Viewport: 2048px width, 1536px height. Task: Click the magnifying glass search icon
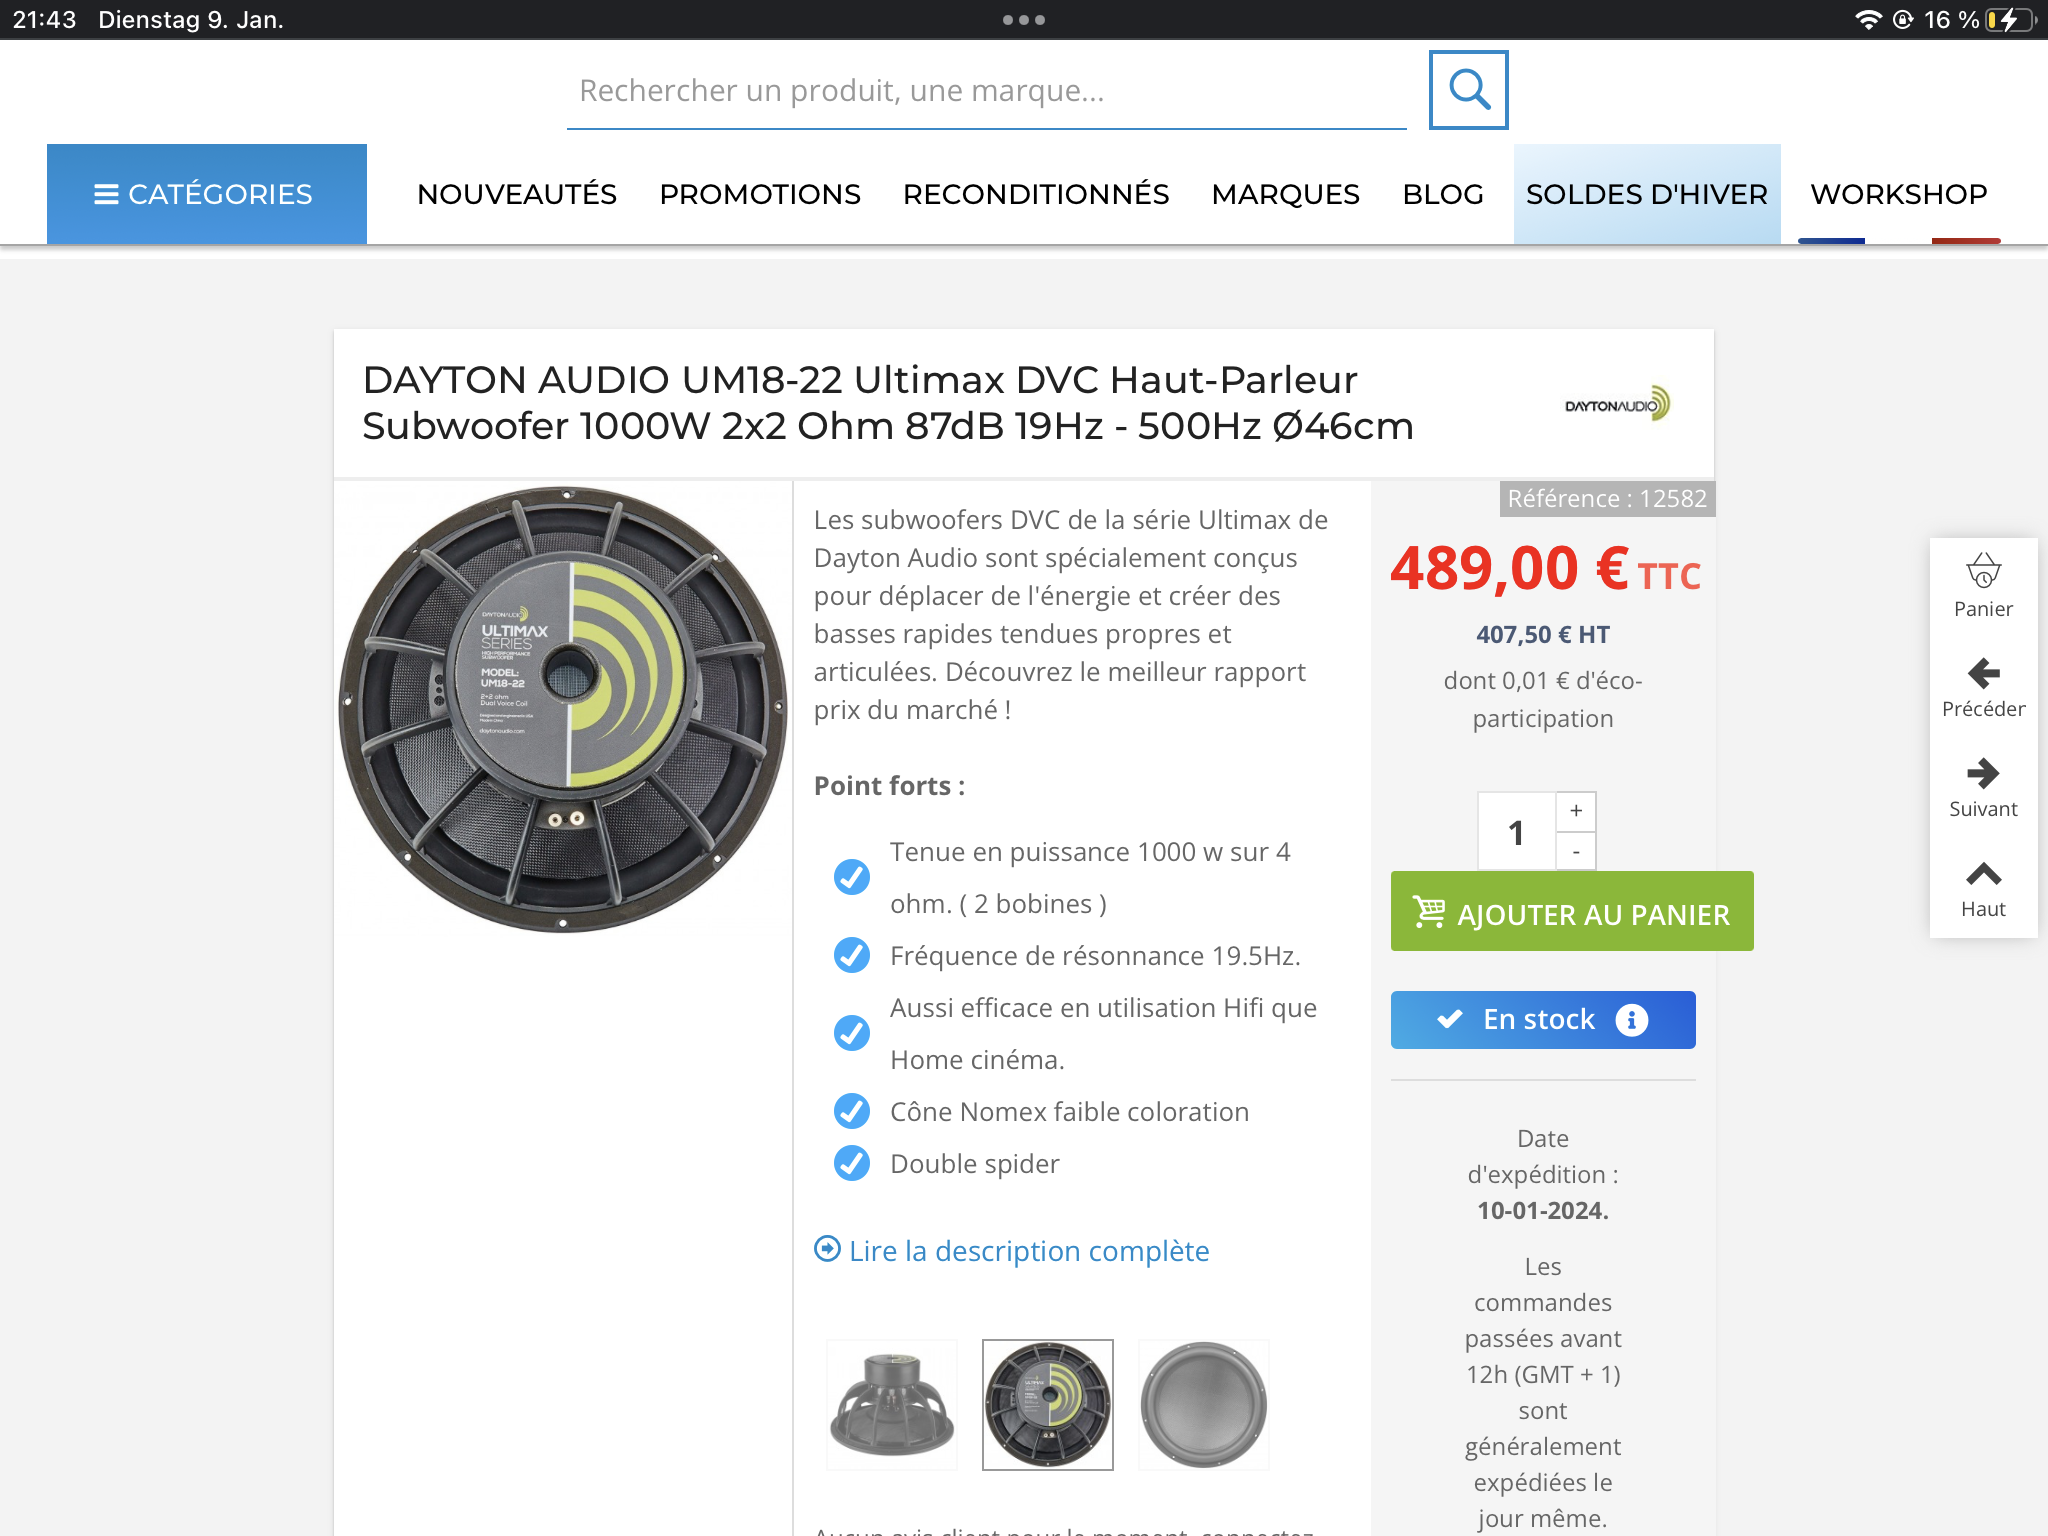(x=1468, y=90)
